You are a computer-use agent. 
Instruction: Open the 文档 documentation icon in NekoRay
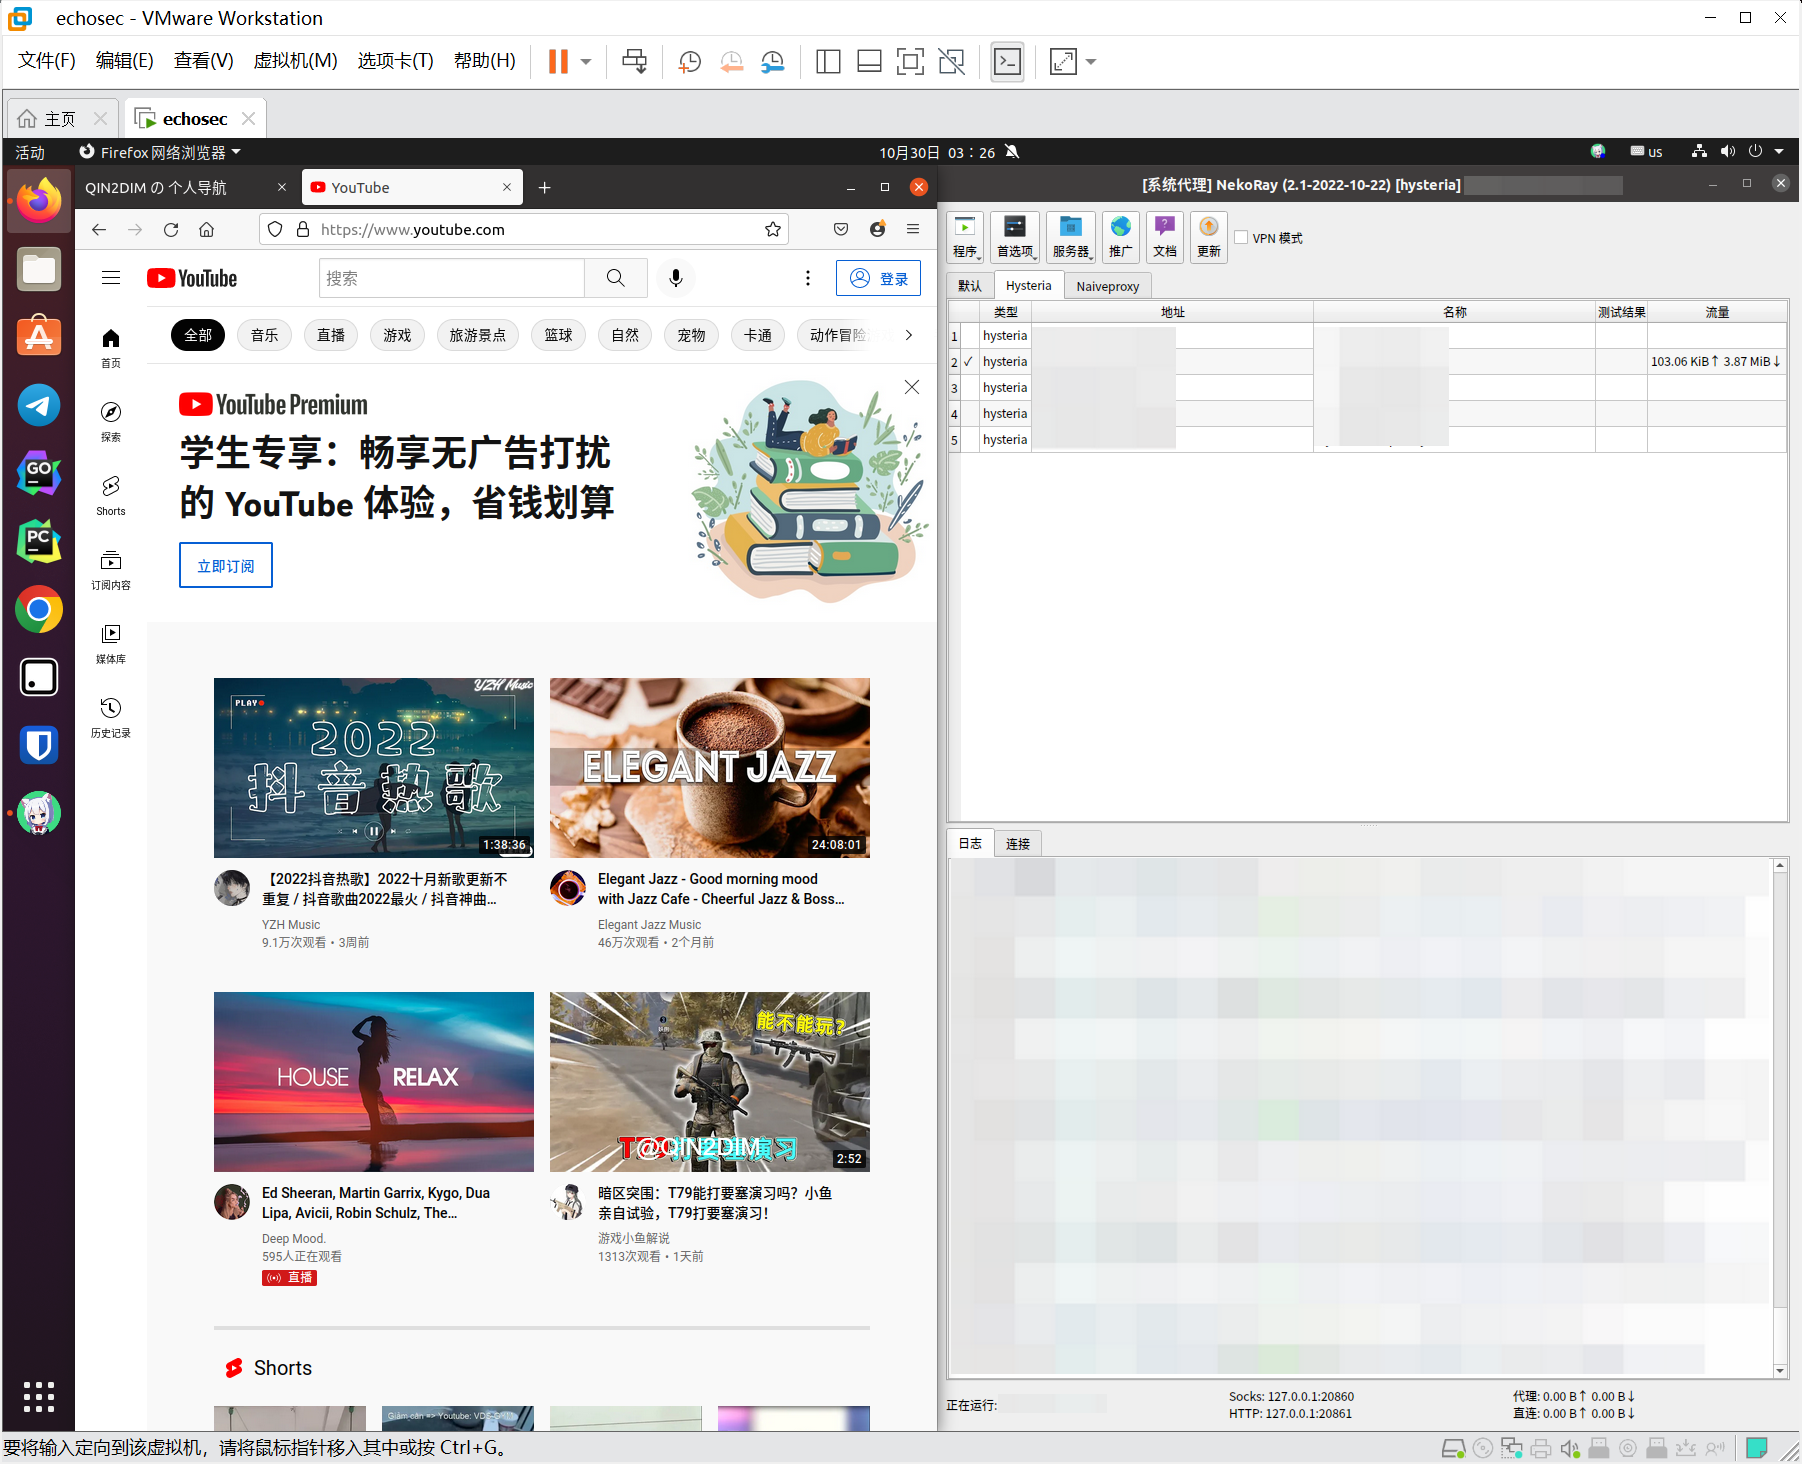coord(1164,237)
